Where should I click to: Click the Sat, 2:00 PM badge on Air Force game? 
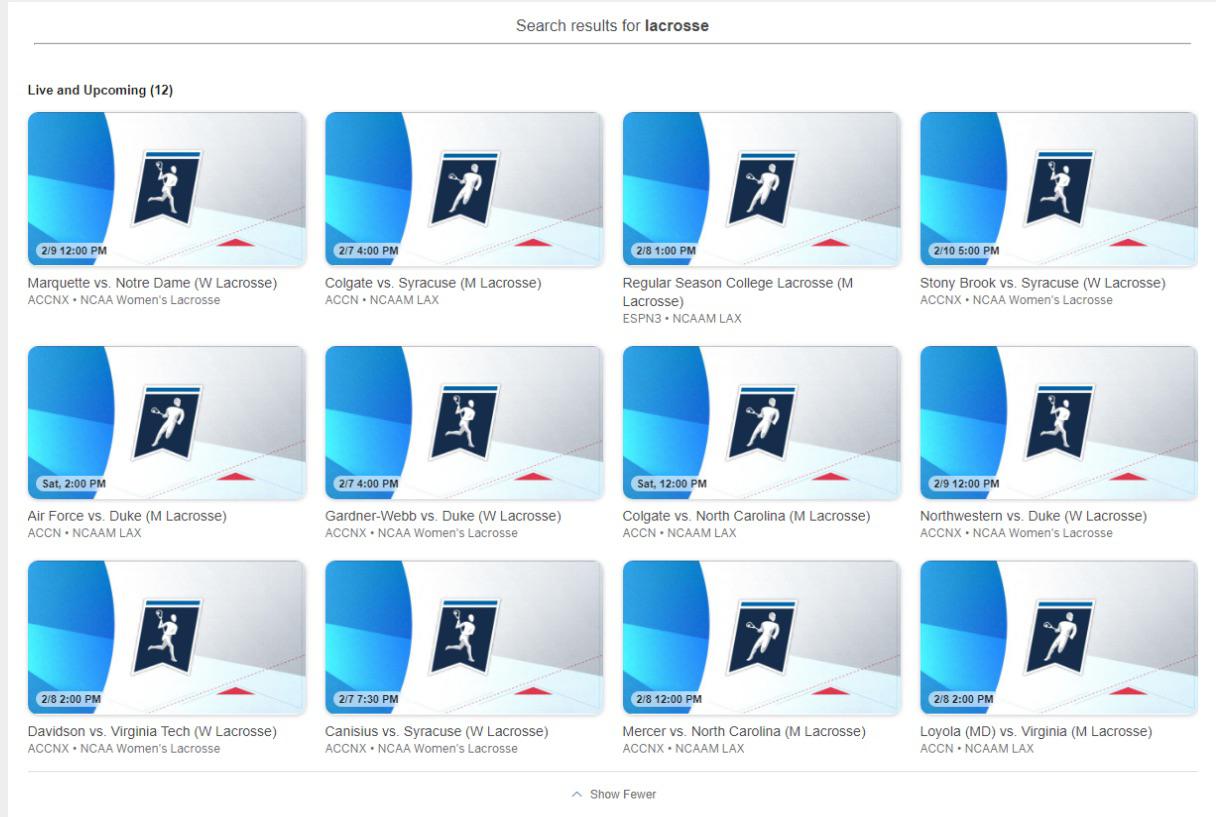point(73,484)
